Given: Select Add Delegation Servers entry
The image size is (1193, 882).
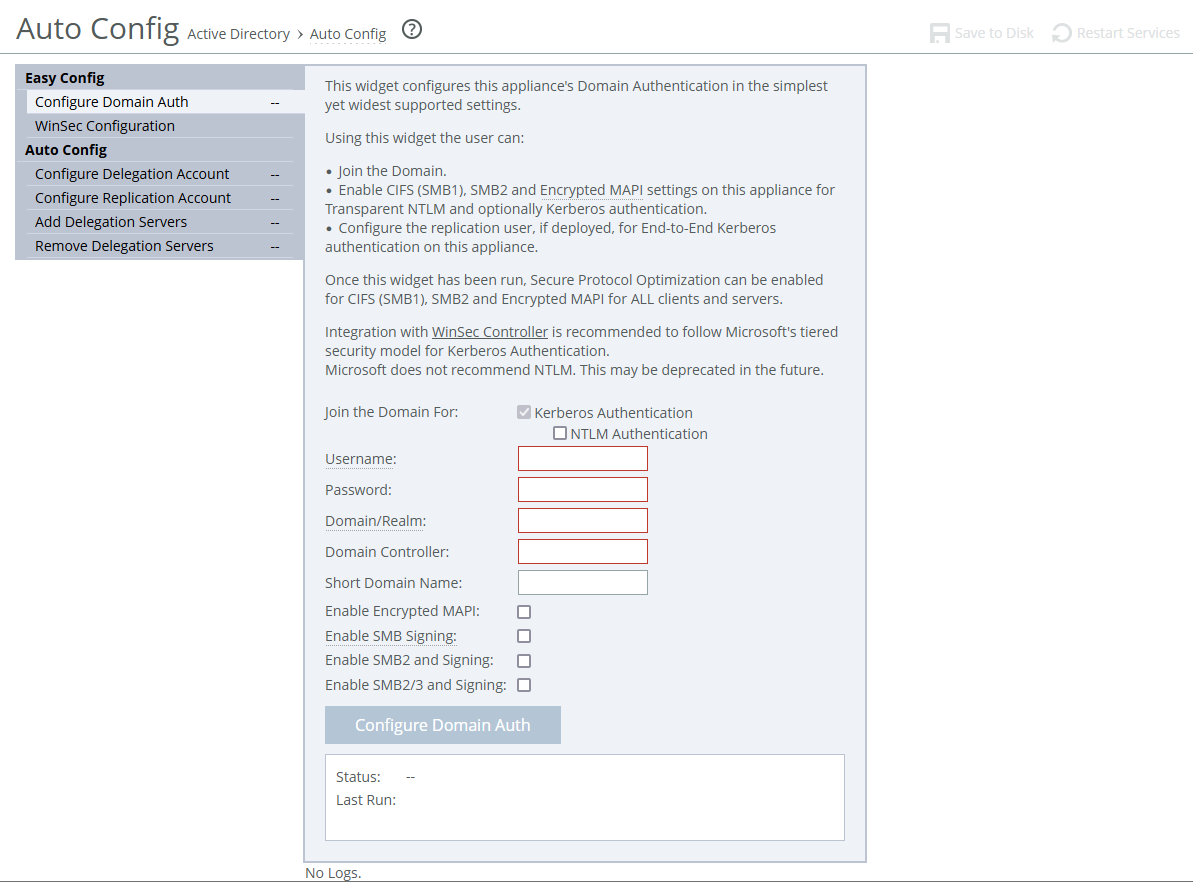Looking at the screenshot, I should coord(111,222).
